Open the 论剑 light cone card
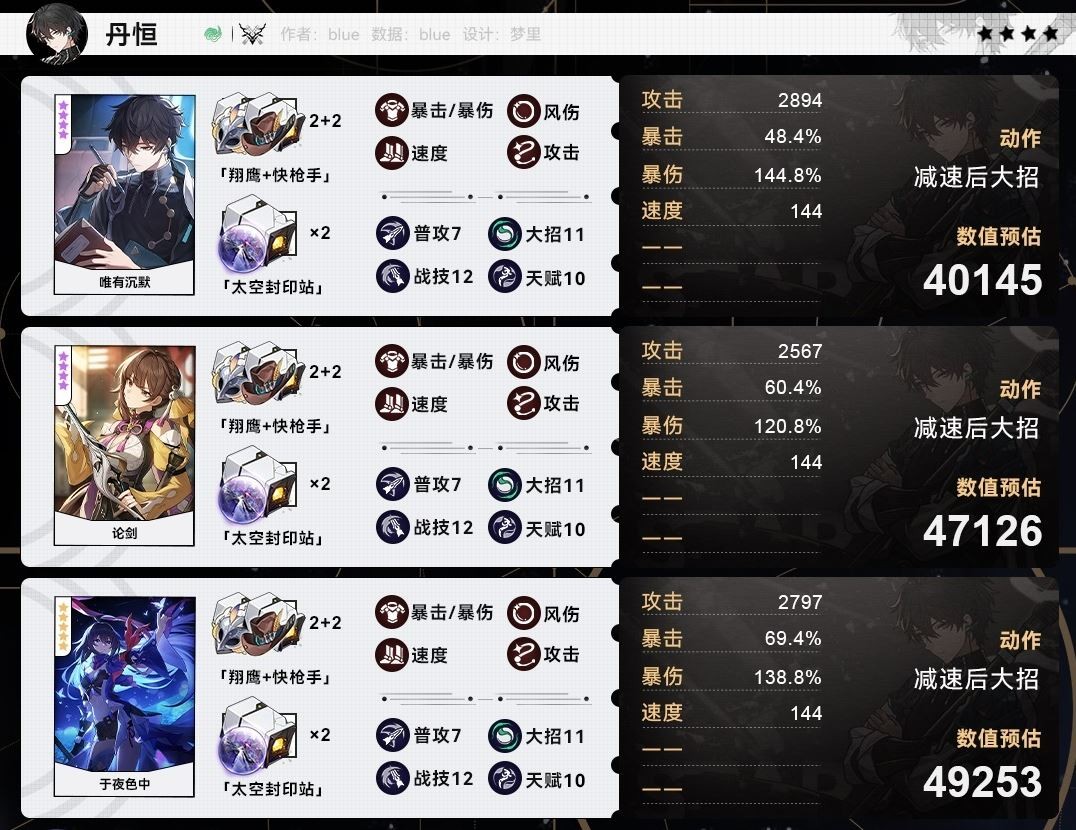Screen dimensions: 1076x830 [x=124, y=446]
